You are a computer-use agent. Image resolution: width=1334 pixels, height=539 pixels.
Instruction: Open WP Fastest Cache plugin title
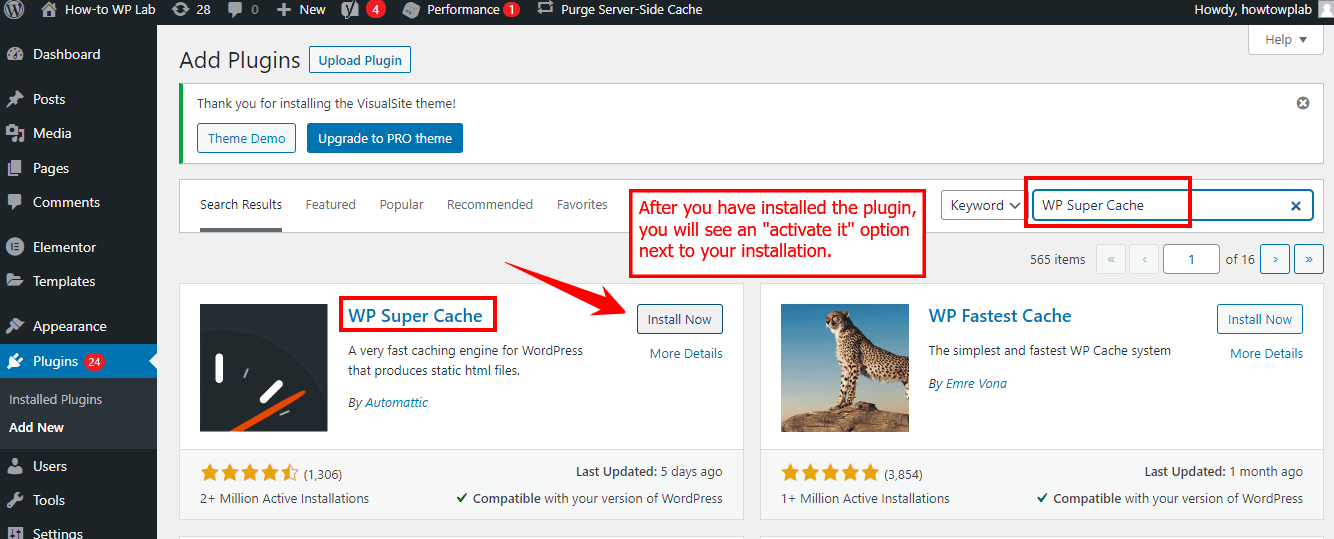click(1000, 316)
